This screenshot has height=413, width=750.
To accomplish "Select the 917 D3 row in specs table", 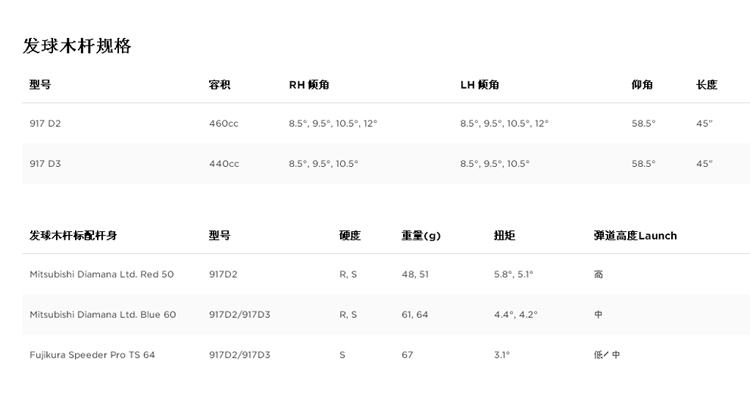I will click(46, 163).
